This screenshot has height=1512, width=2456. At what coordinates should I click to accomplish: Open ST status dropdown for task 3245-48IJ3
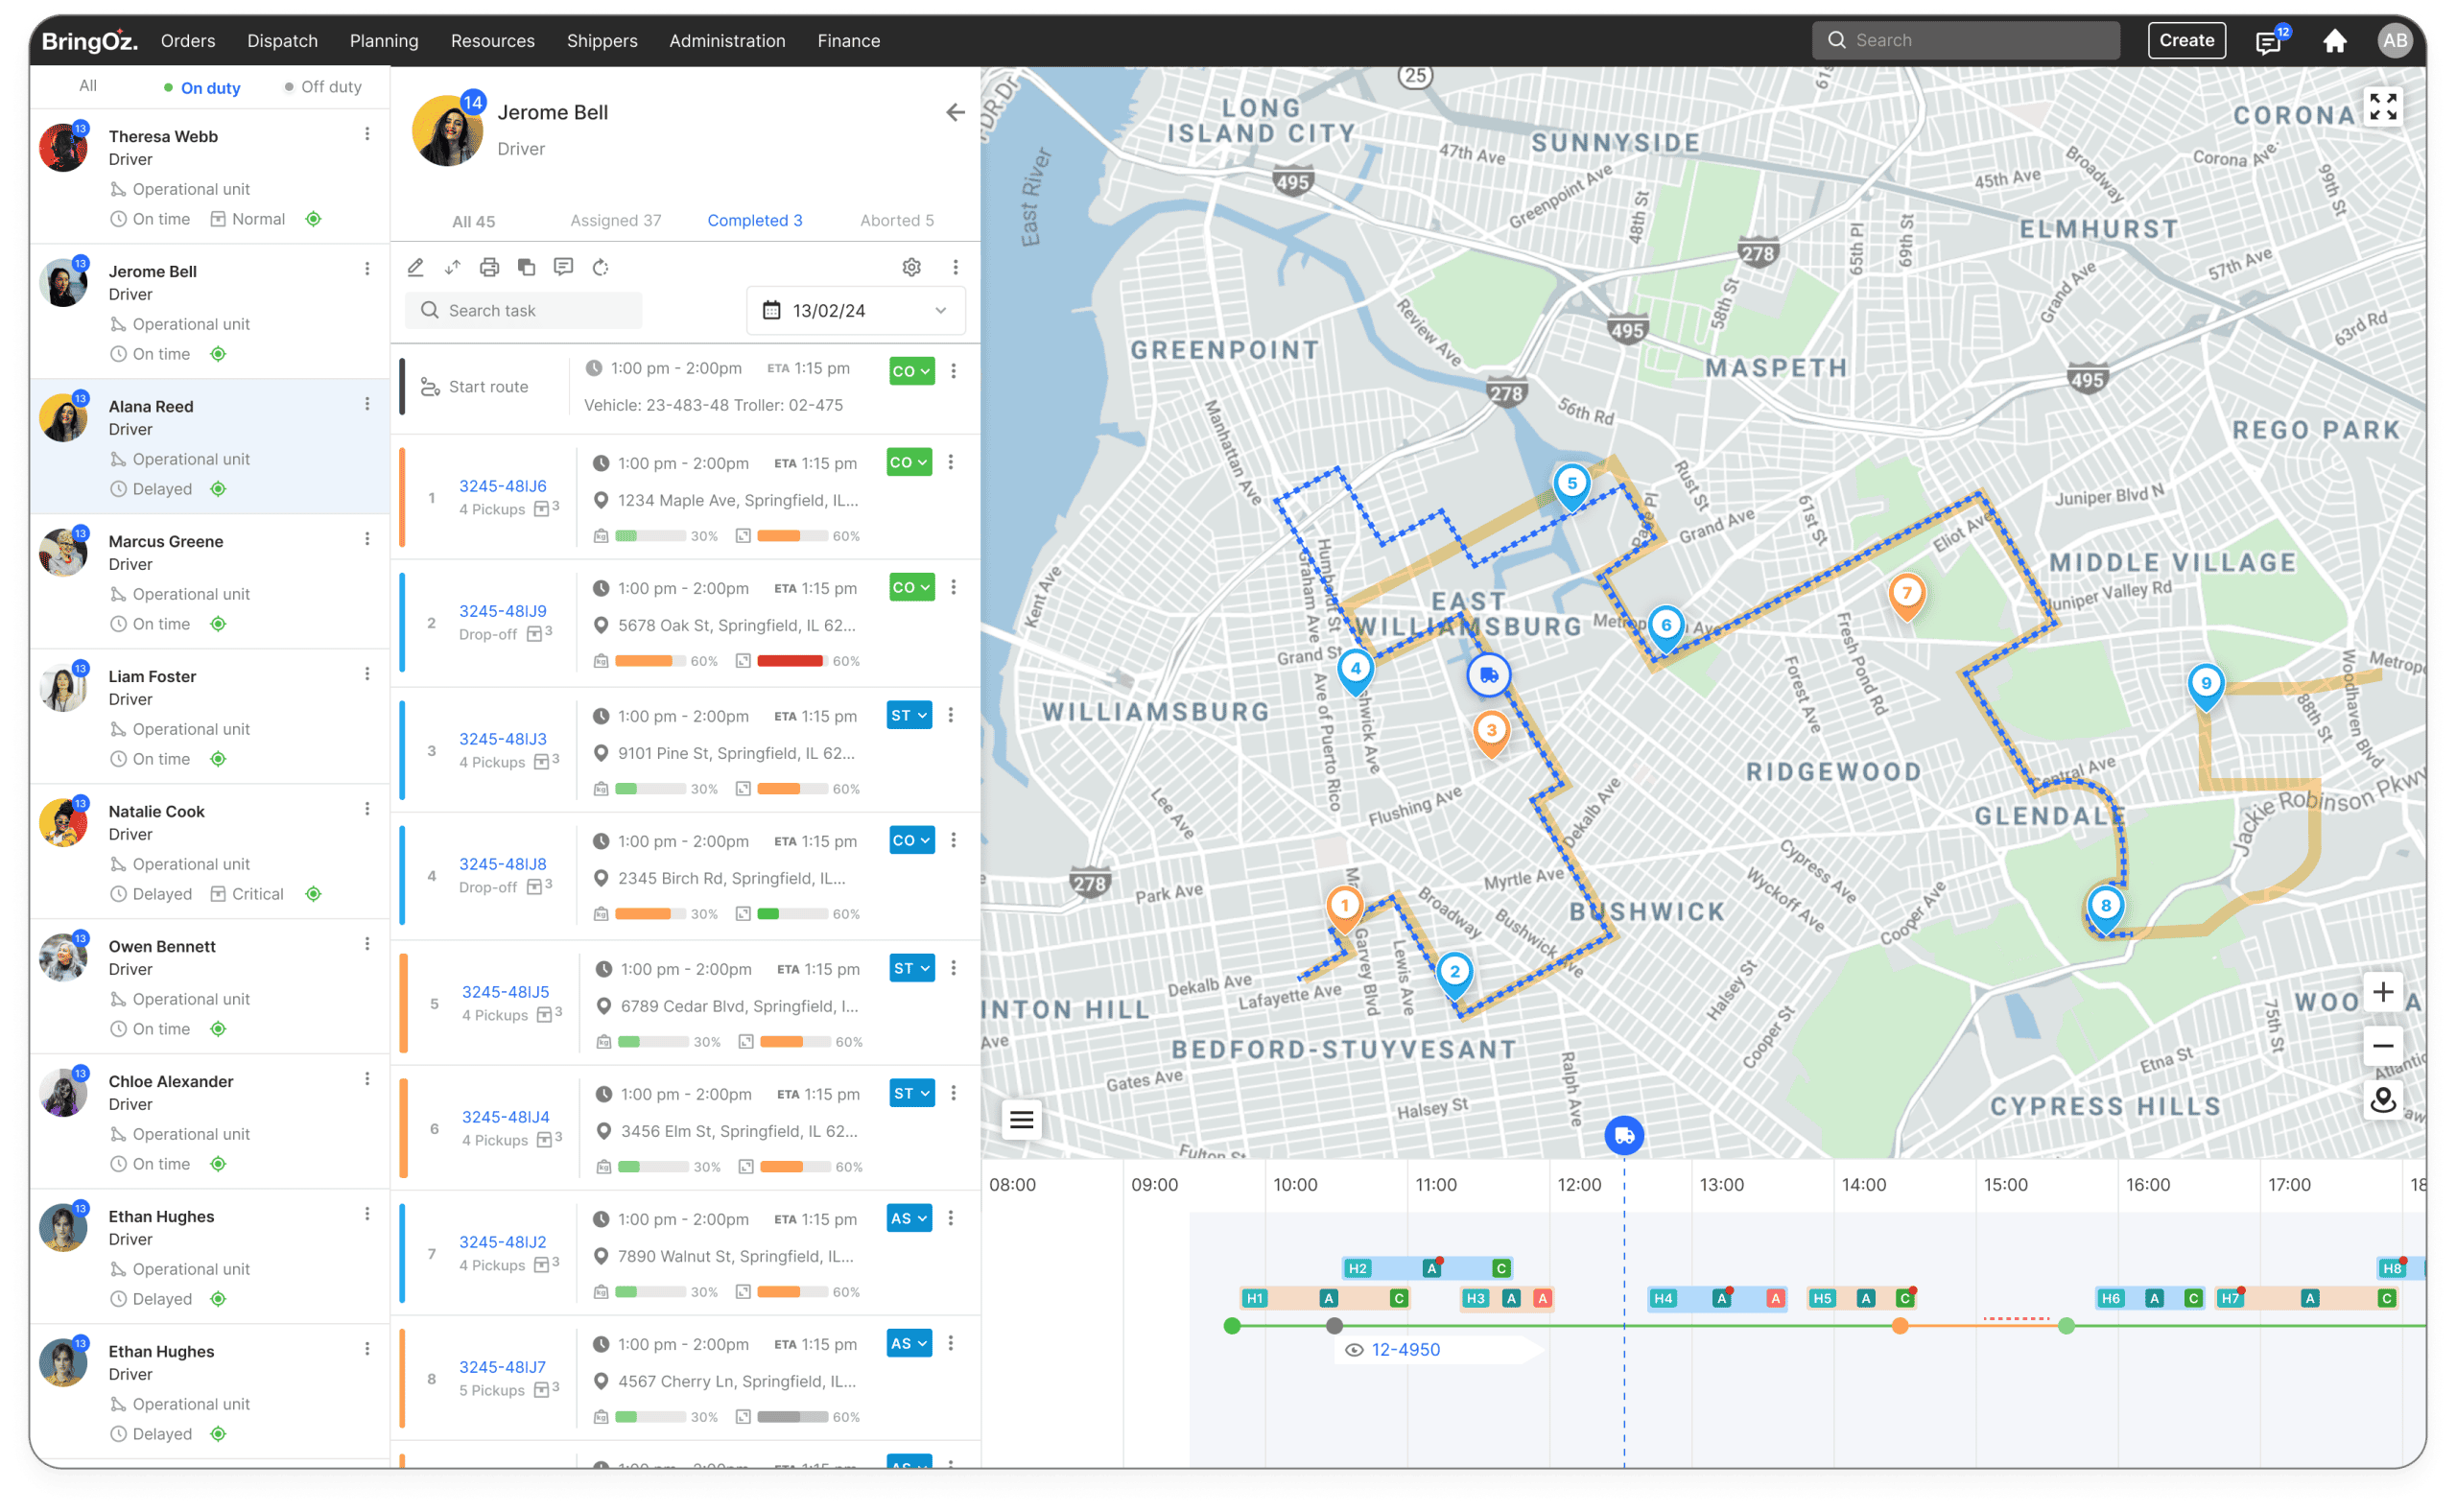(909, 715)
